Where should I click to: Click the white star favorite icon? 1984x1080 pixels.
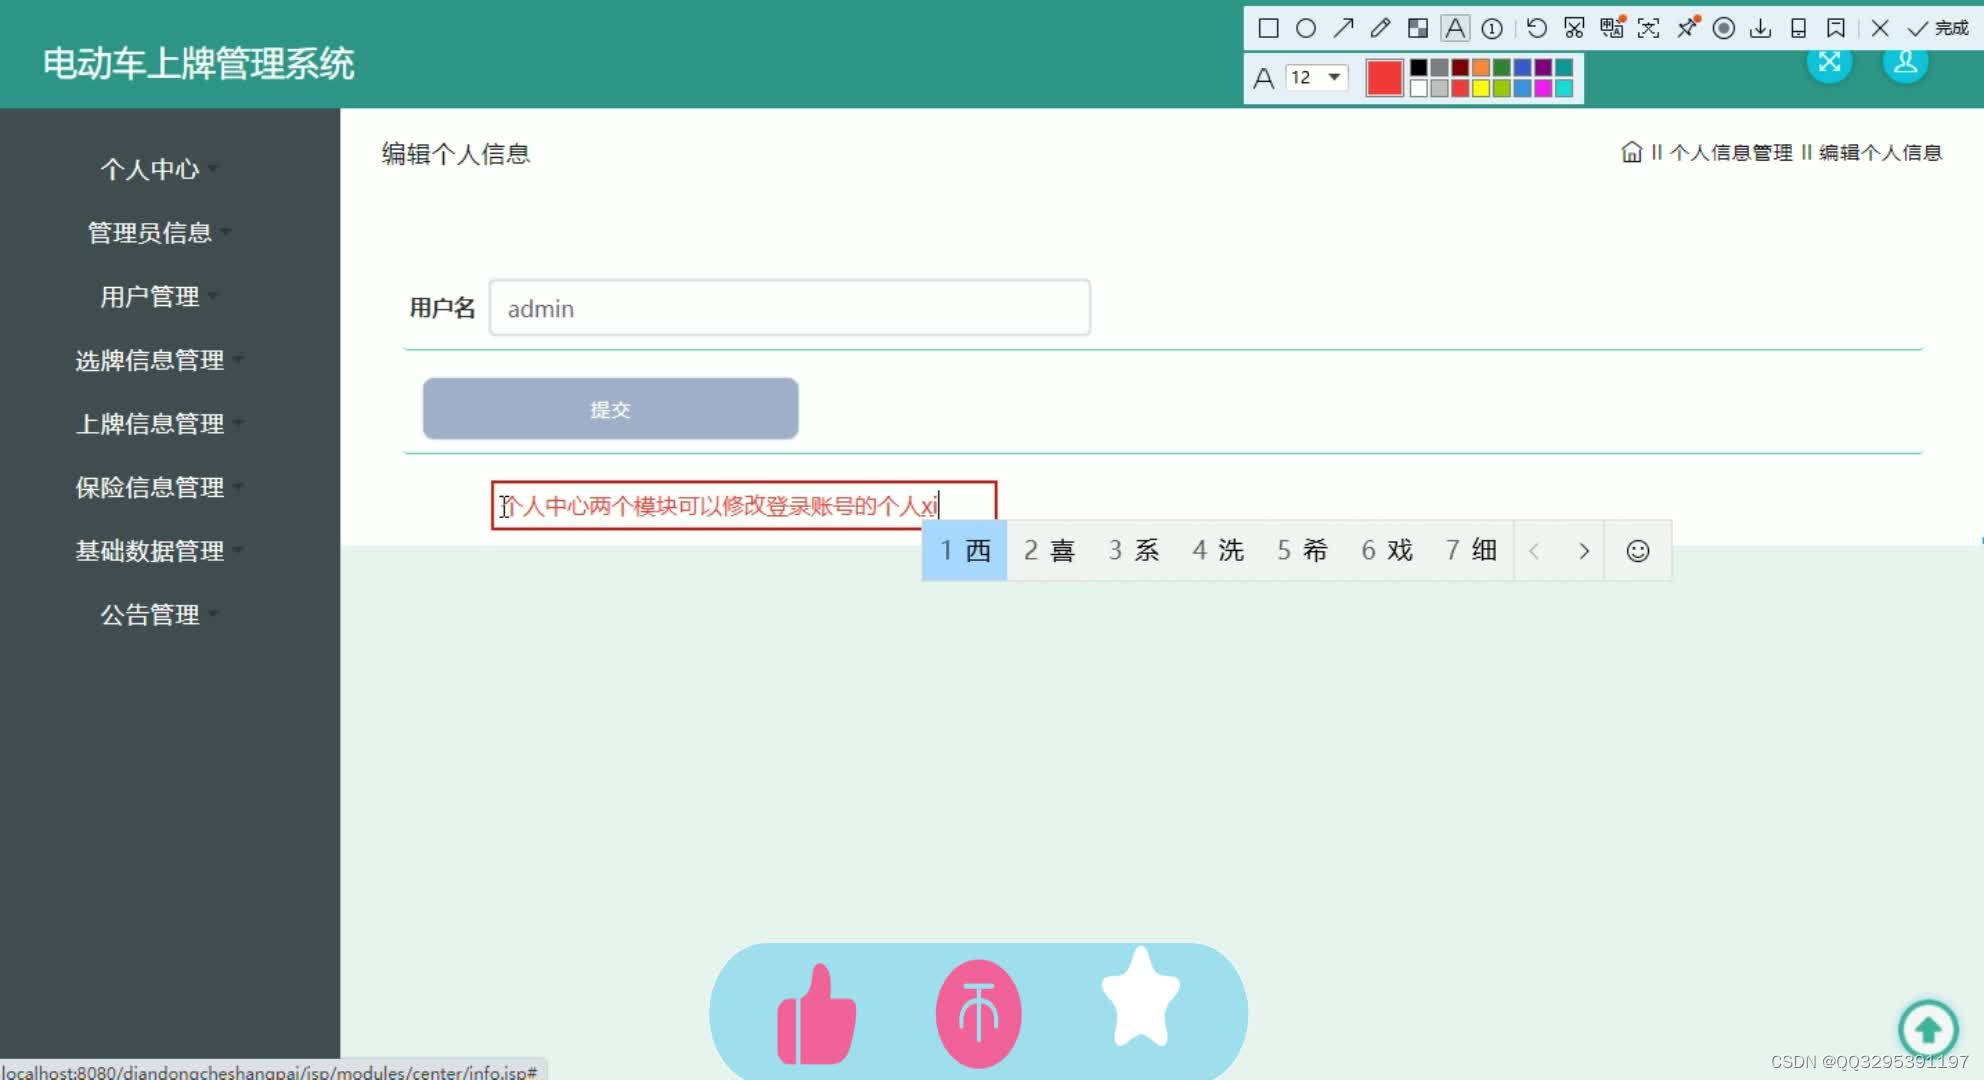pyautogui.click(x=1141, y=997)
